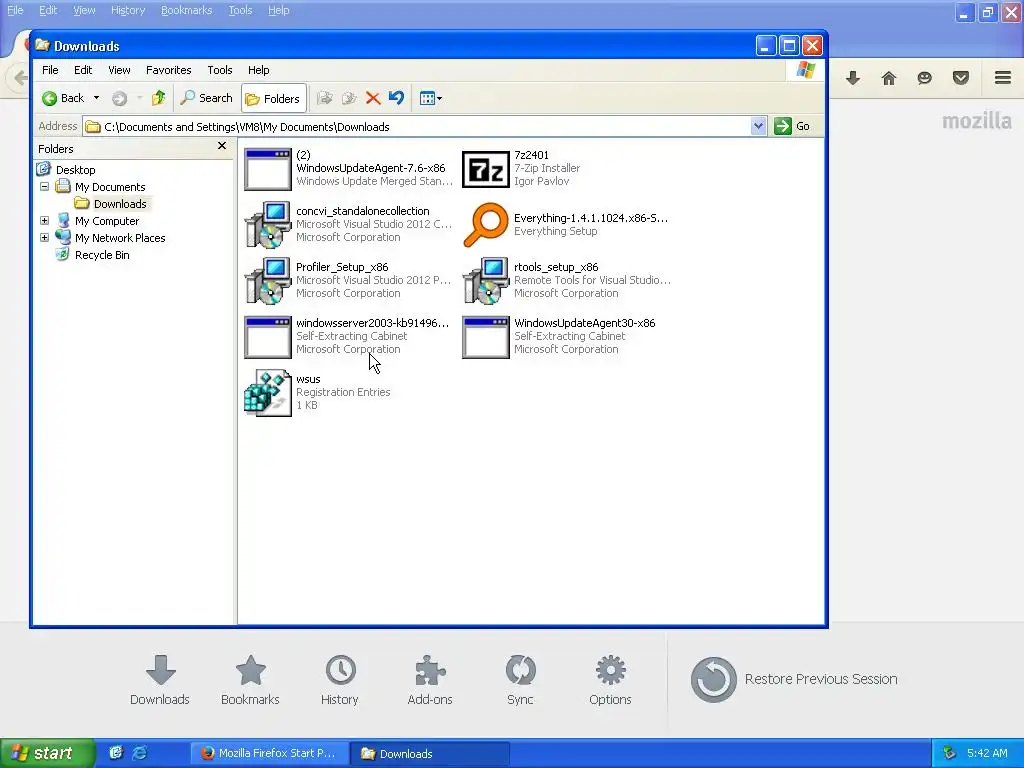The image size is (1024, 768).
Task: Open Bookmarks from Firefox start page
Action: click(250, 680)
